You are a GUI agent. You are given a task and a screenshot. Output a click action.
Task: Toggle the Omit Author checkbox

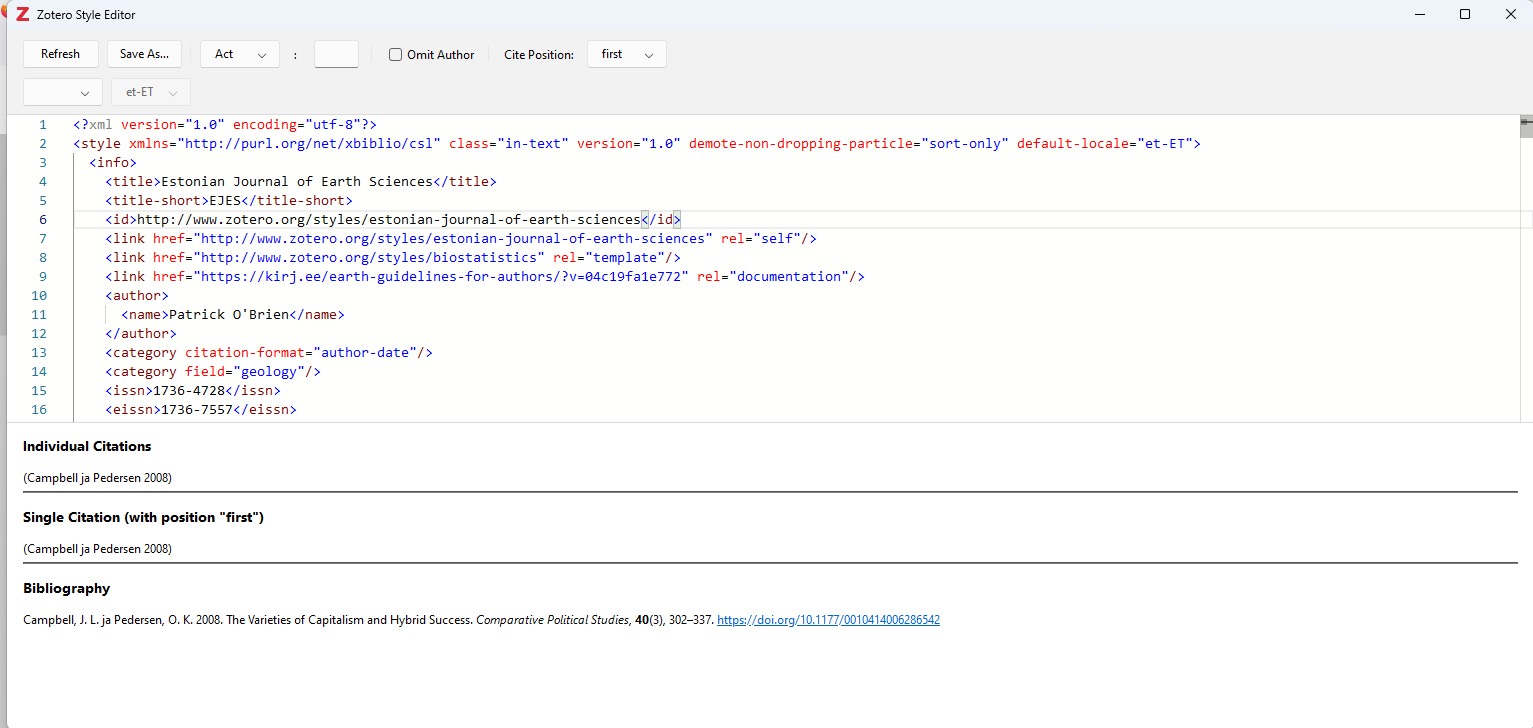(396, 55)
